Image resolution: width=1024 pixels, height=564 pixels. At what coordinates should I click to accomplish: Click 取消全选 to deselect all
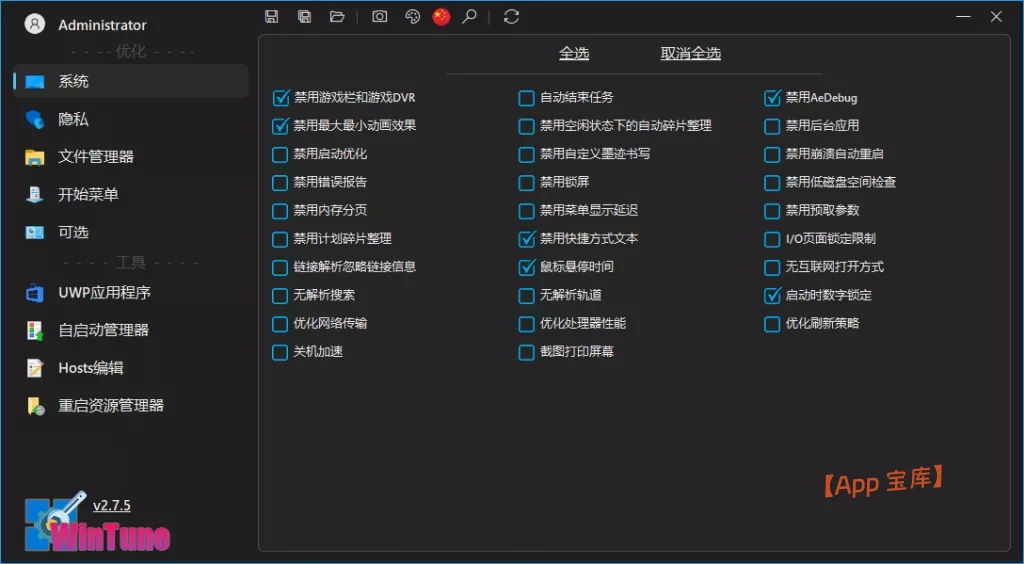click(x=690, y=54)
